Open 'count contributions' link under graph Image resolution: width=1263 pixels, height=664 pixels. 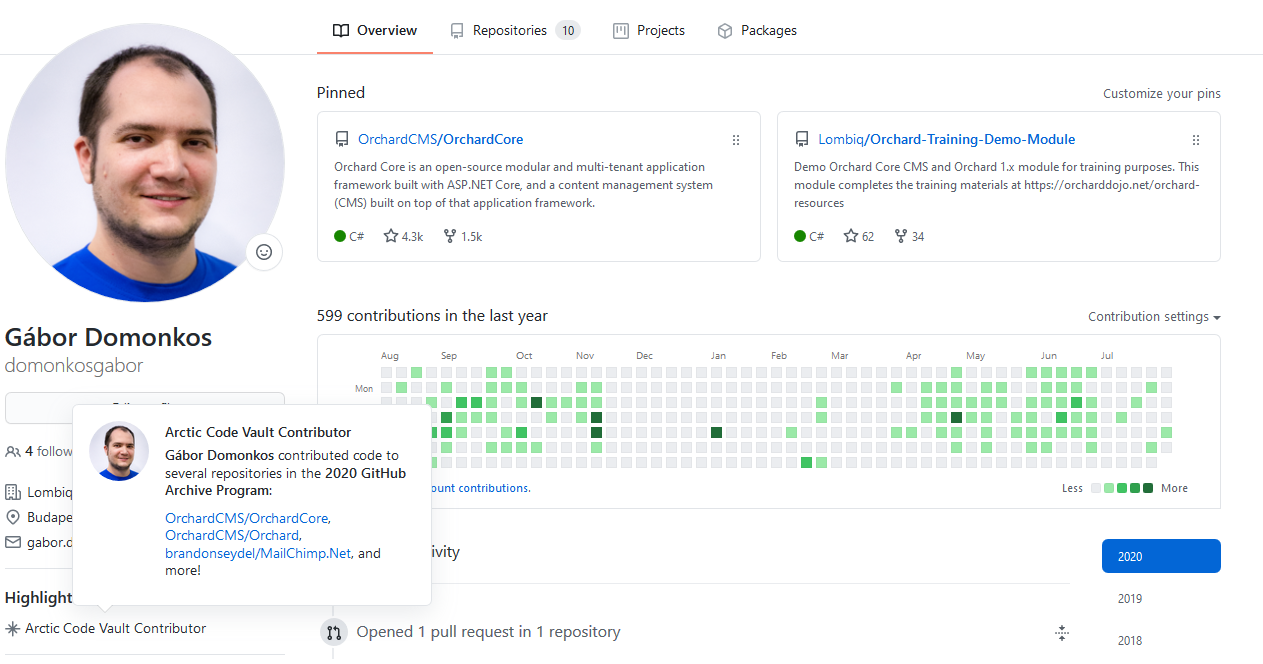click(479, 488)
